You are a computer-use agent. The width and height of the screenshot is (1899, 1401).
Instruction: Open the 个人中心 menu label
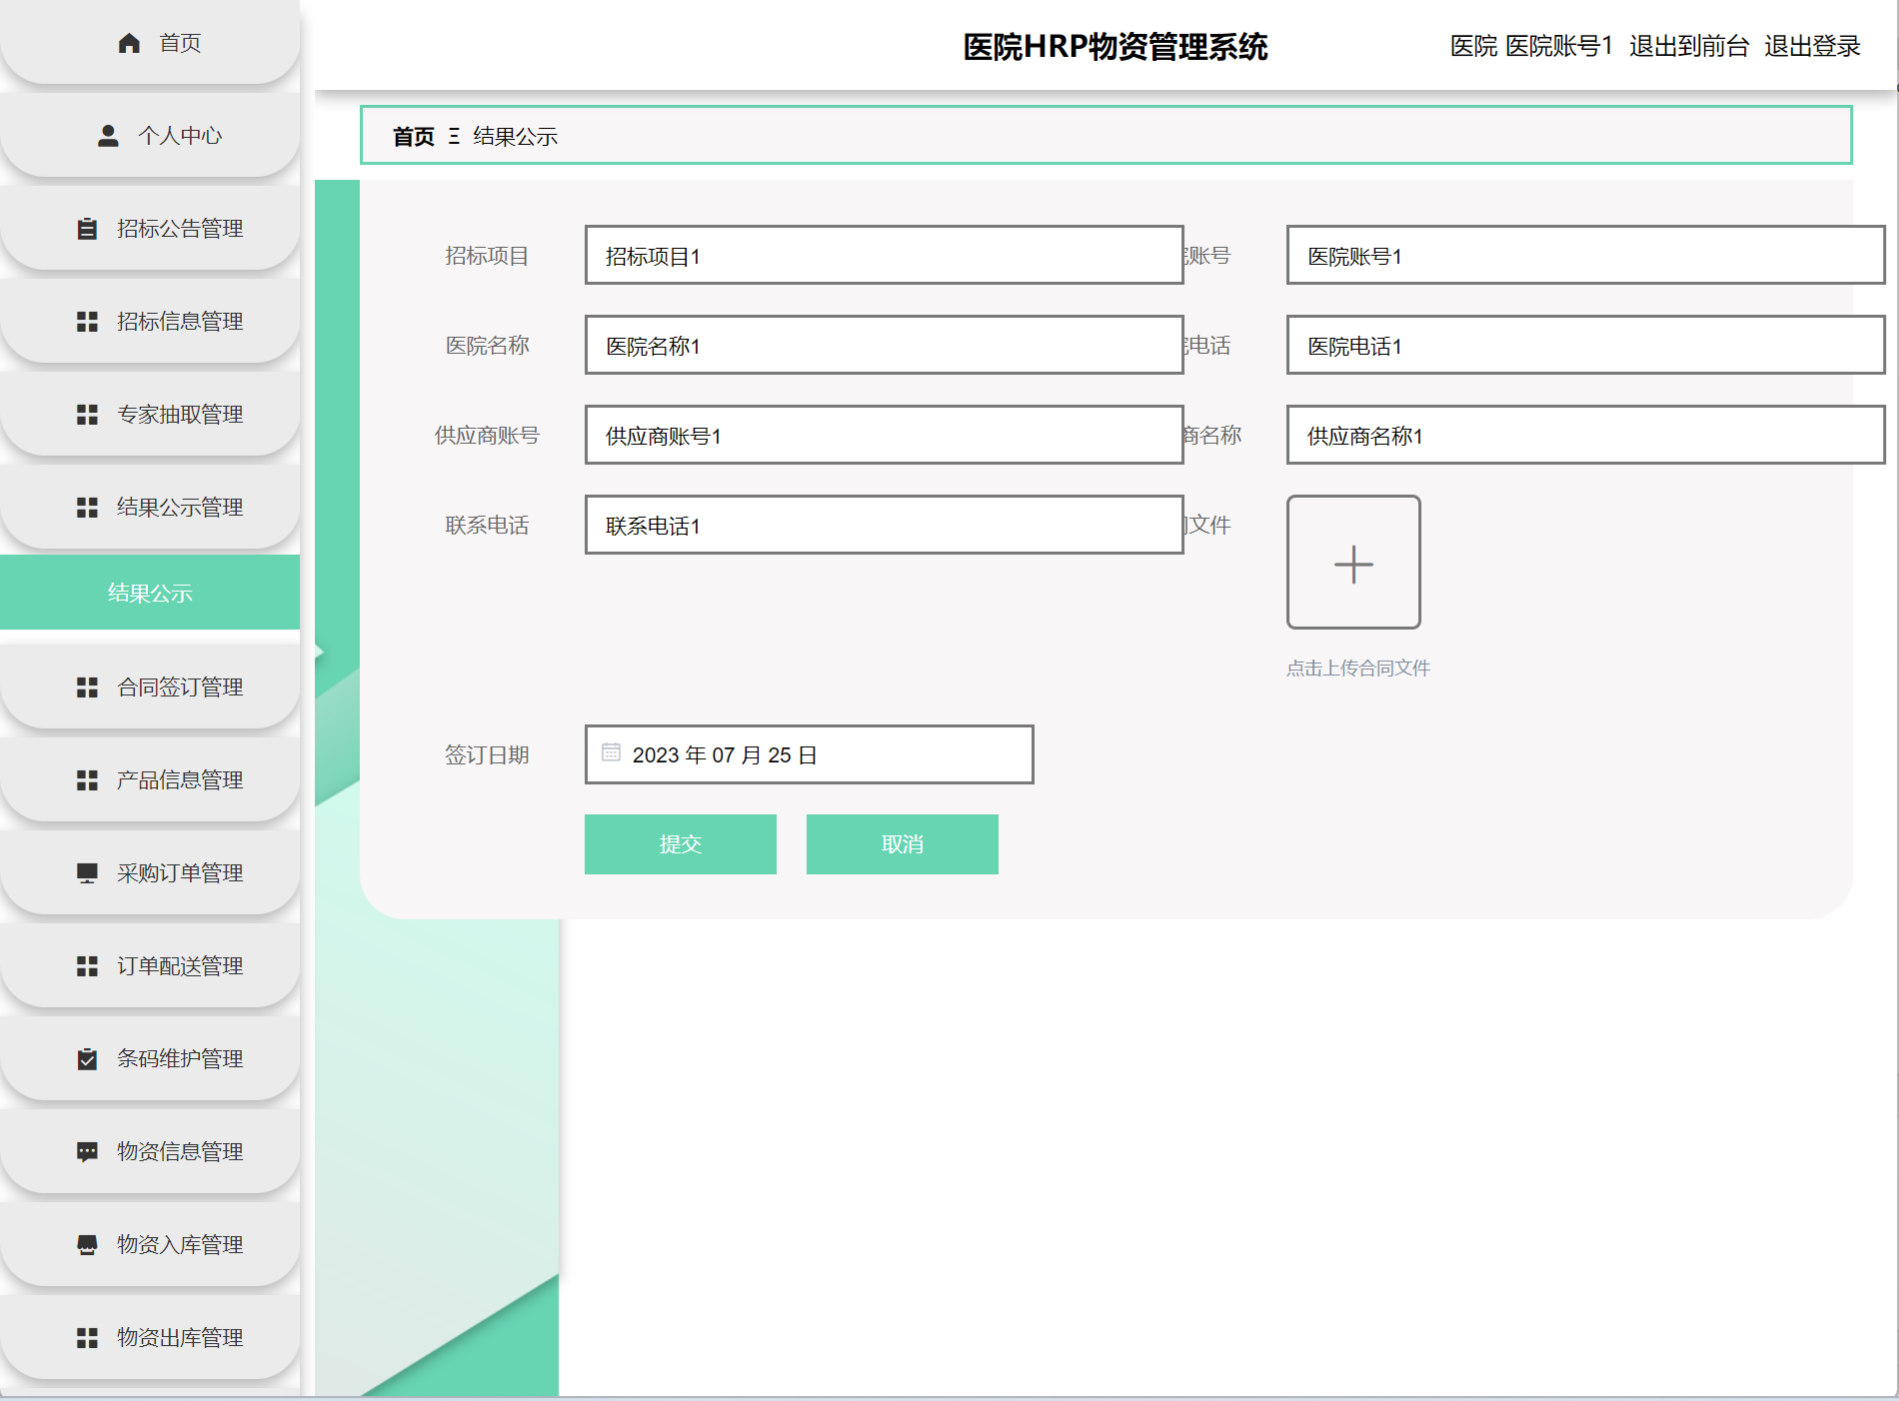coord(180,136)
